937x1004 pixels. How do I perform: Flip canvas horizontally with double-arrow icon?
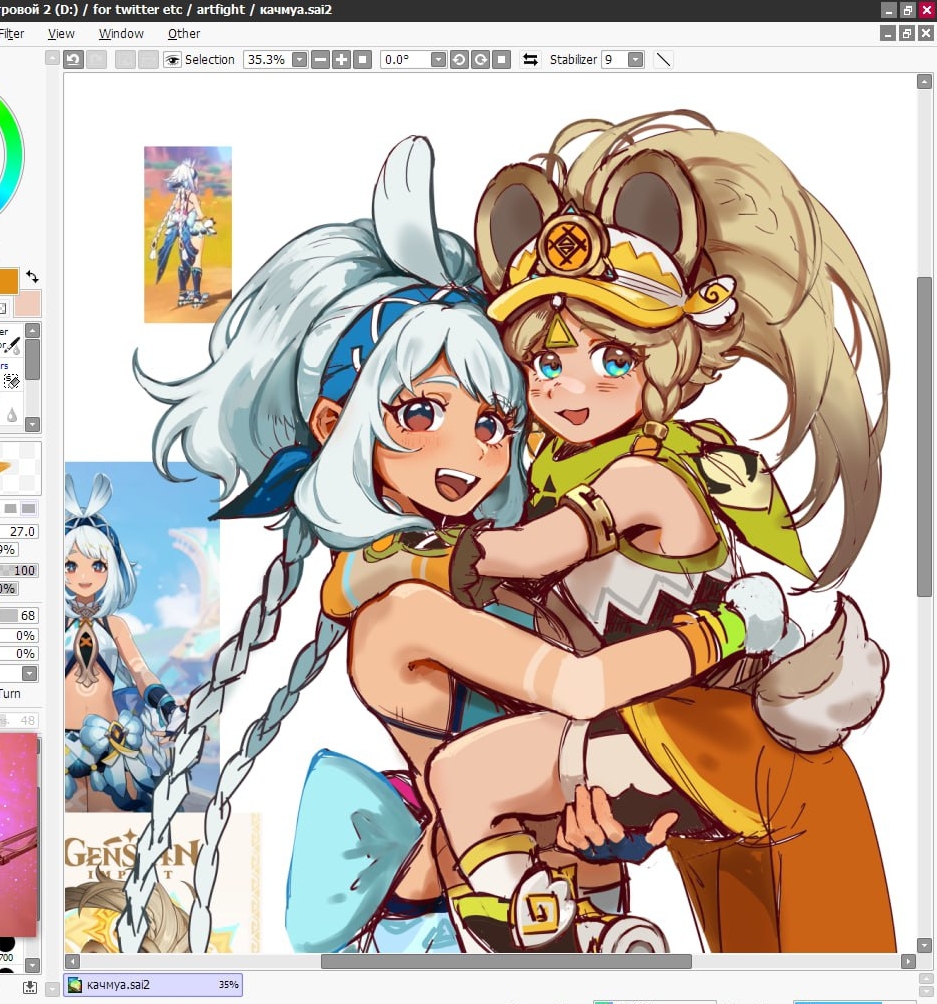tap(530, 60)
